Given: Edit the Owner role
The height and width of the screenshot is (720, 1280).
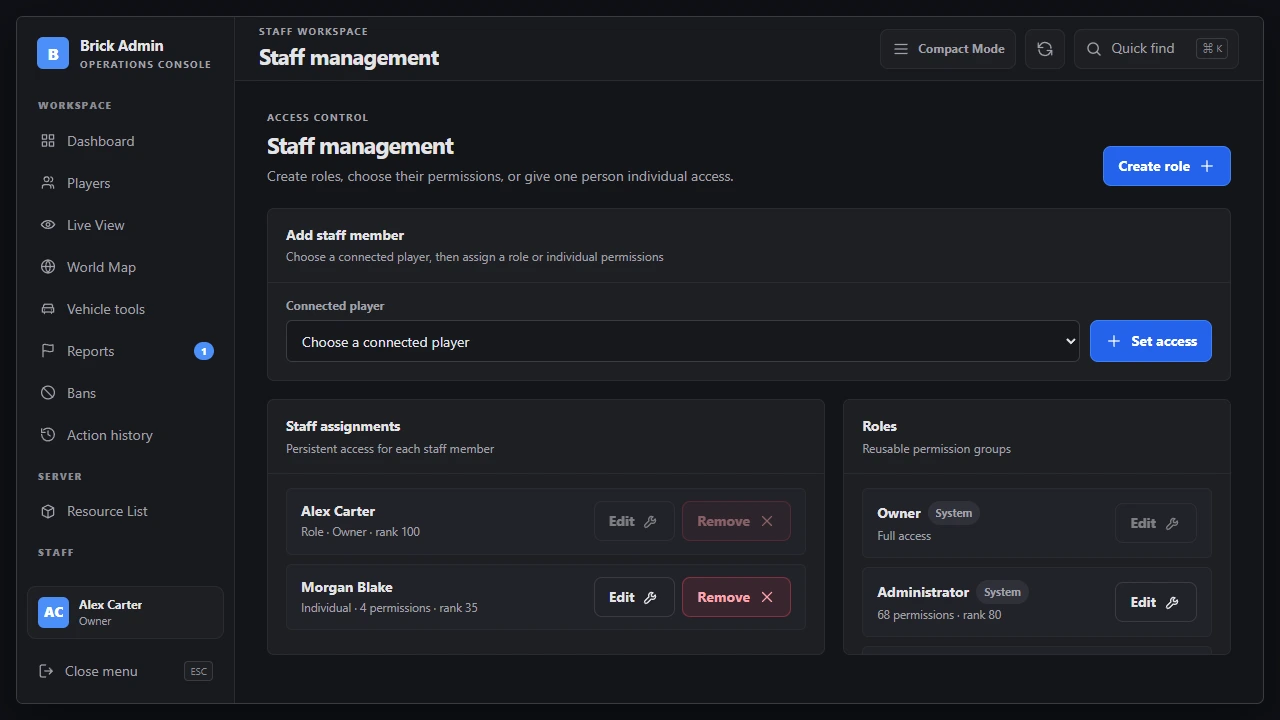Looking at the screenshot, I should 1156,523.
